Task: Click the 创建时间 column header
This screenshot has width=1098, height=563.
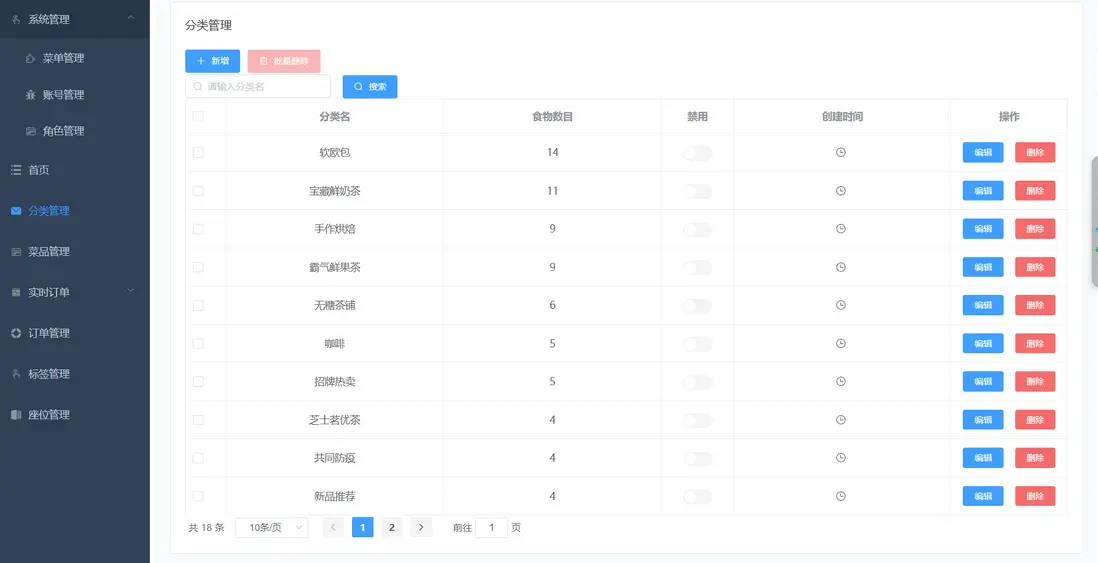Action: click(842, 117)
